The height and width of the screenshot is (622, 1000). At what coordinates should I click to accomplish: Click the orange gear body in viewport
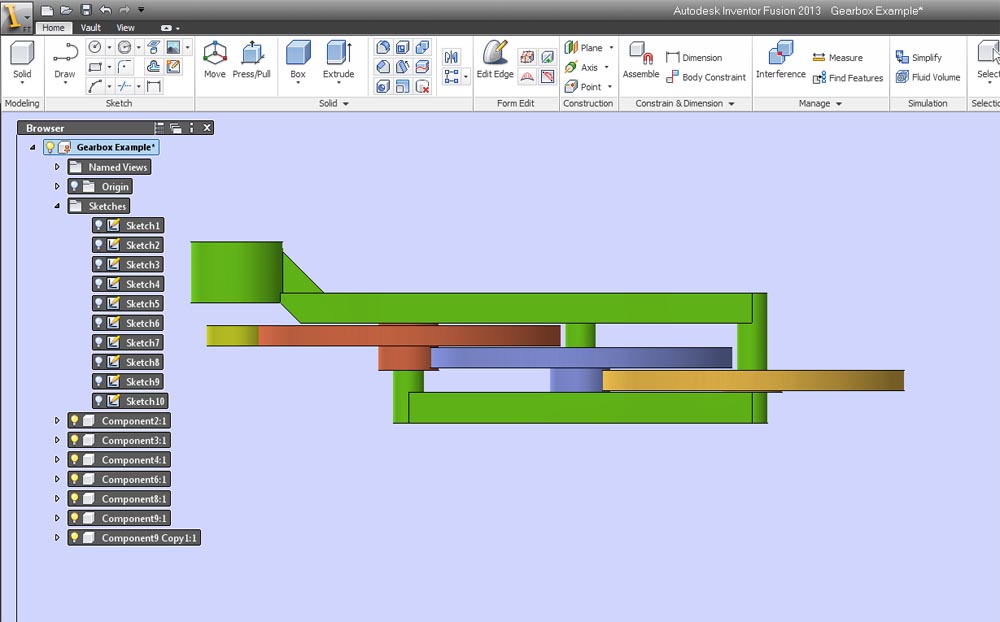coord(753,380)
